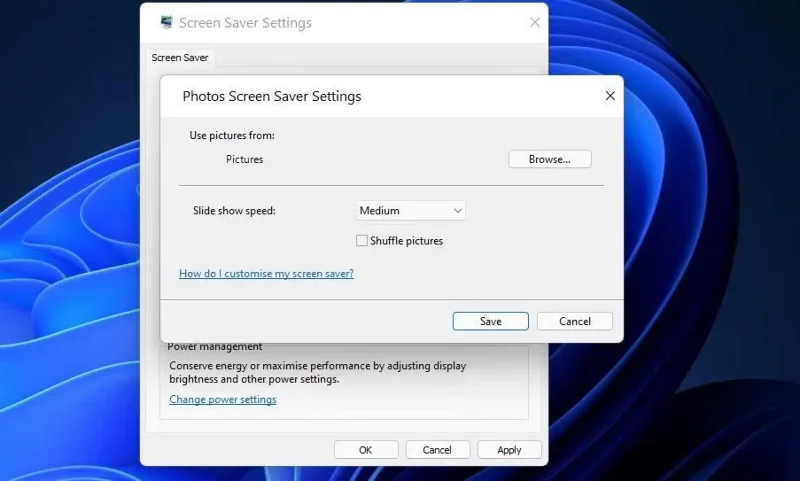This screenshot has width=800, height=481.
Task: Click the 'Slide show speed:' label
Action: (234, 211)
